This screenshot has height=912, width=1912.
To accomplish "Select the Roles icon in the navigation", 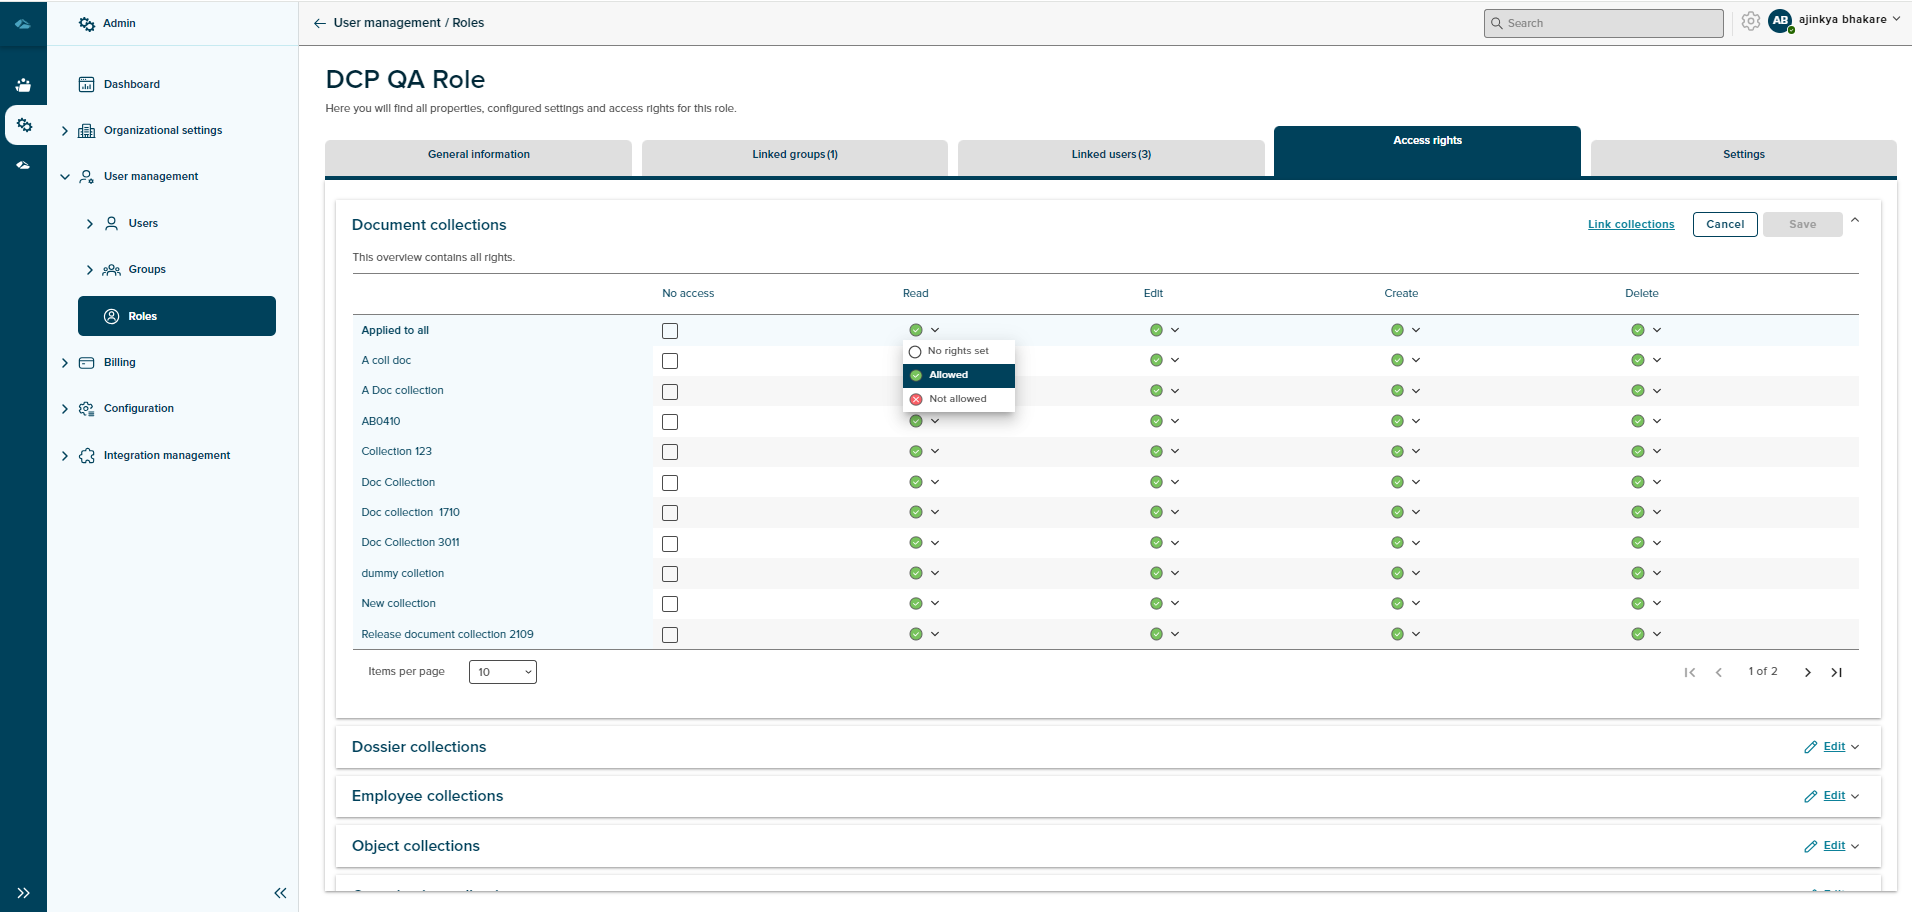I will 110,316.
